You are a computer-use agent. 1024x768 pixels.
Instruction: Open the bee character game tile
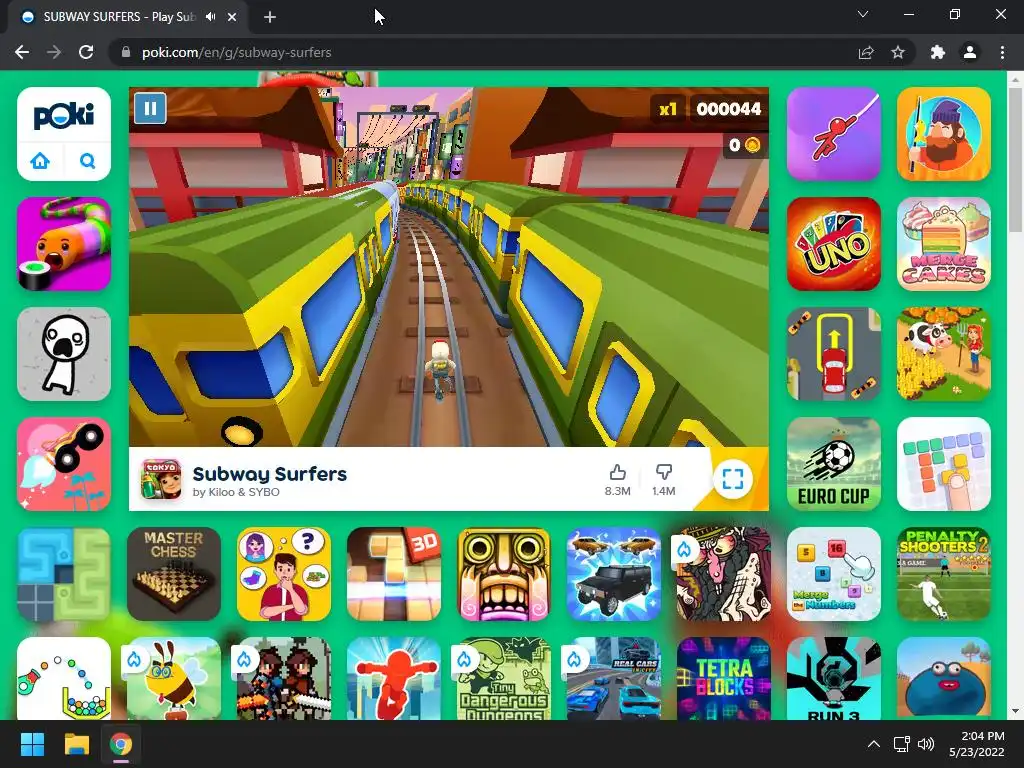[174, 679]
